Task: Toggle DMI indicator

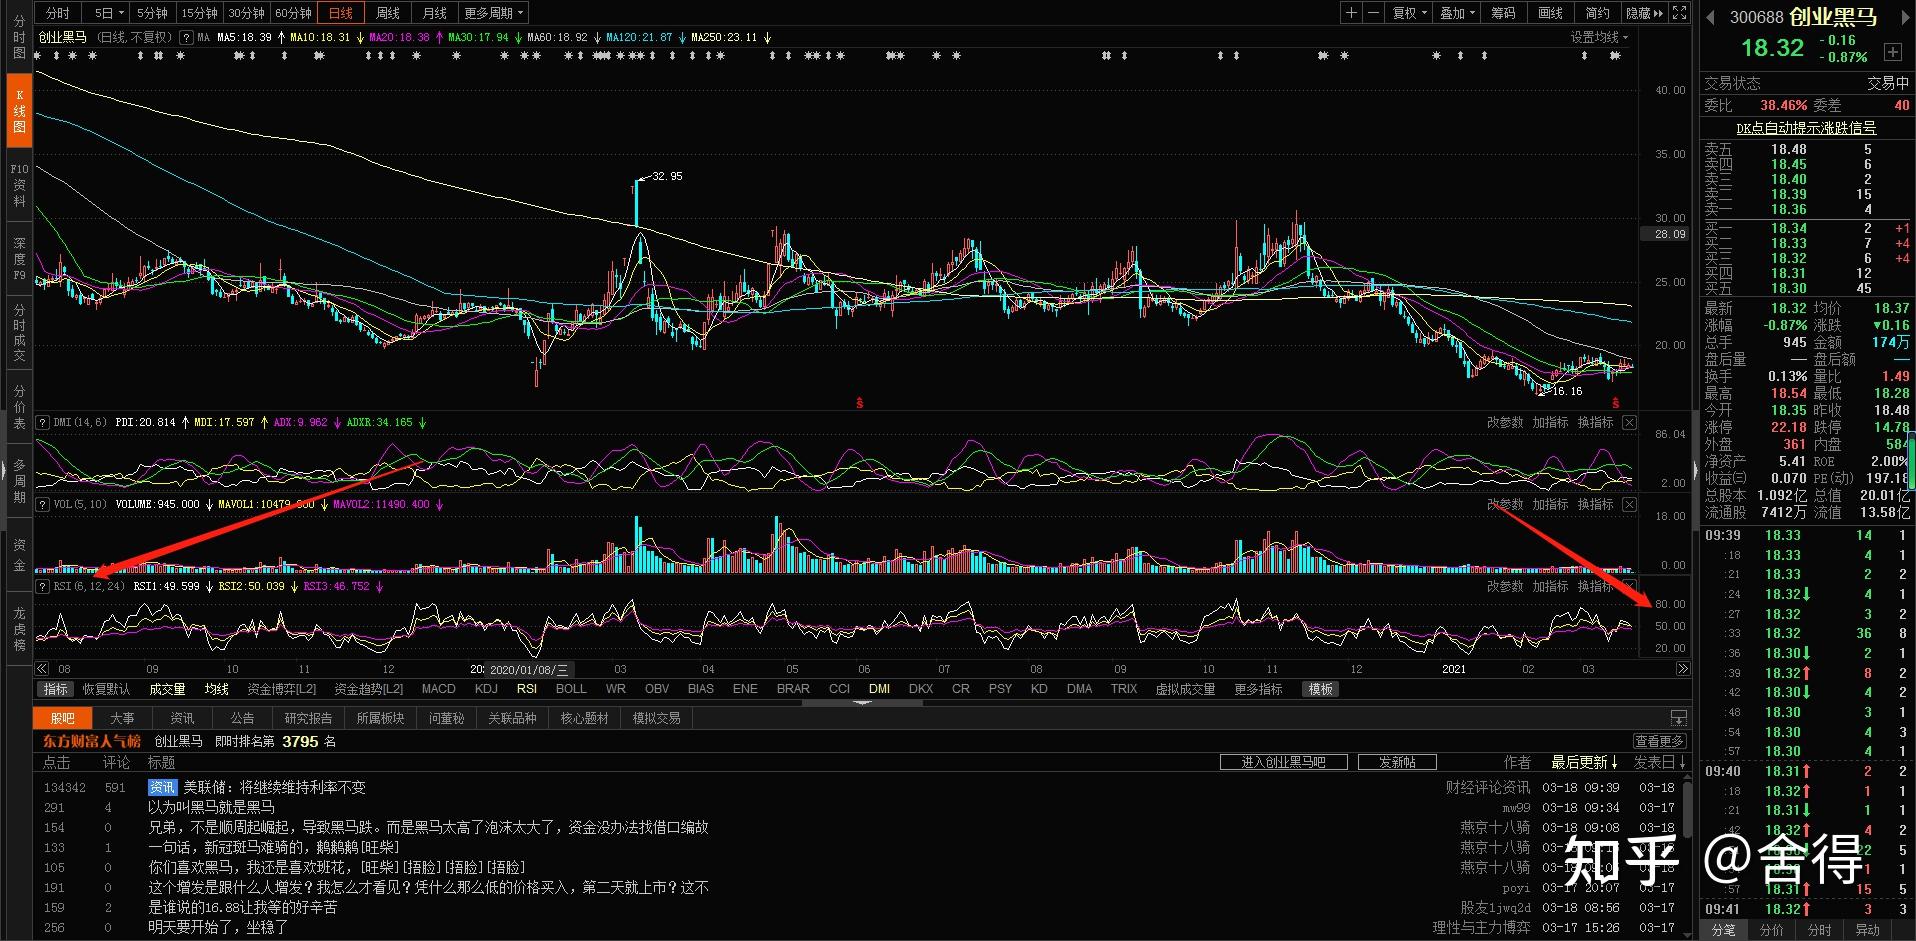Action: point(879,689)
